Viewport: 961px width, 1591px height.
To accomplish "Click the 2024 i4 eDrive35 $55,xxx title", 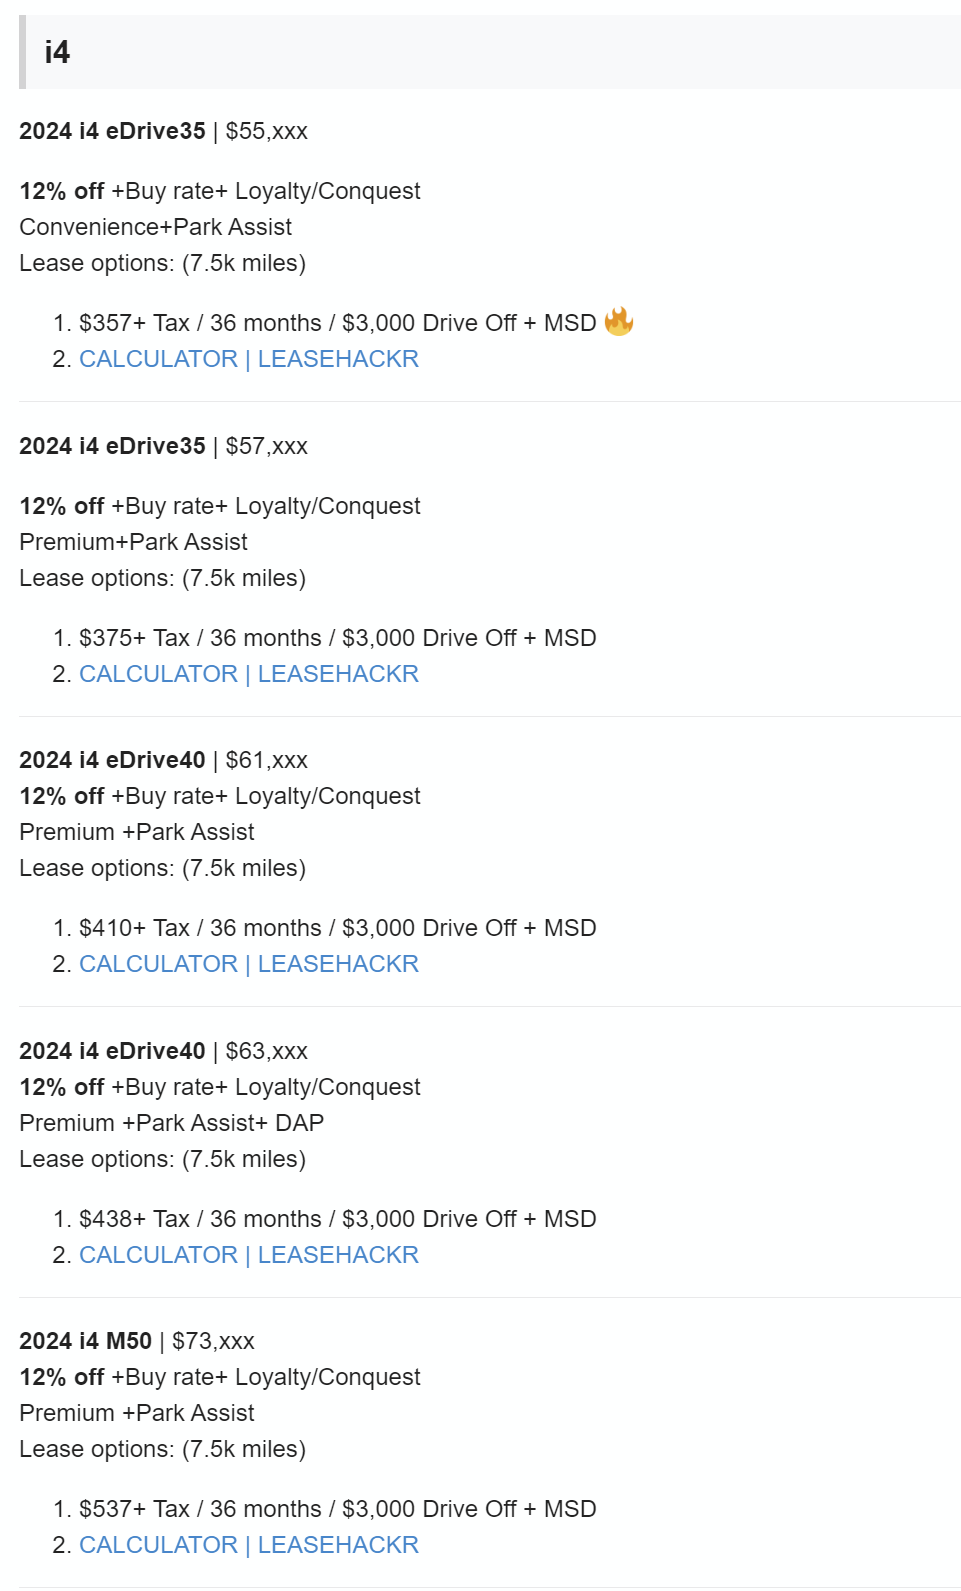I will (163, 131).
